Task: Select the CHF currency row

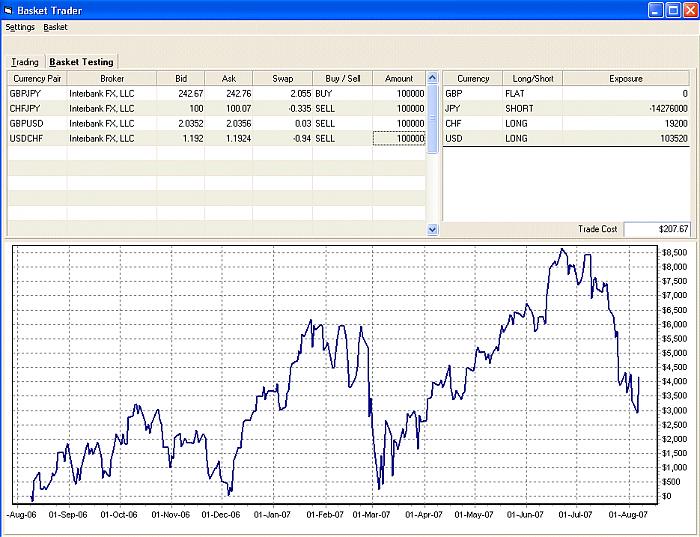Action: tap(566, 124)
